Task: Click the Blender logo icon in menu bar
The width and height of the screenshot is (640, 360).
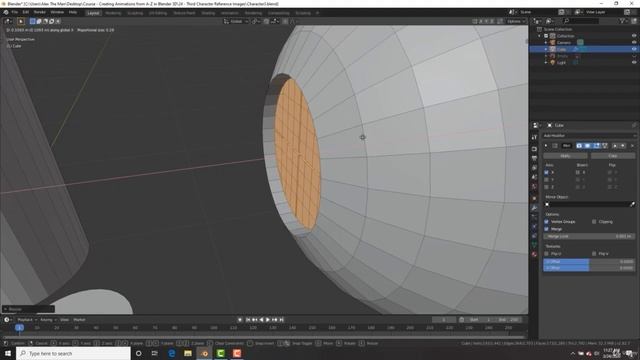Action: pos(6,12)
